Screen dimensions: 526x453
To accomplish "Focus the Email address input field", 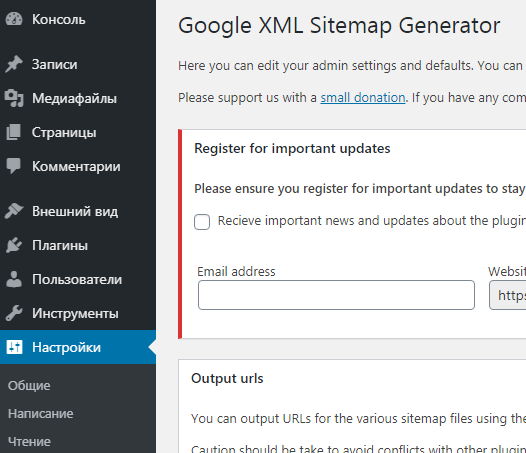I will [x=336, y=295].
